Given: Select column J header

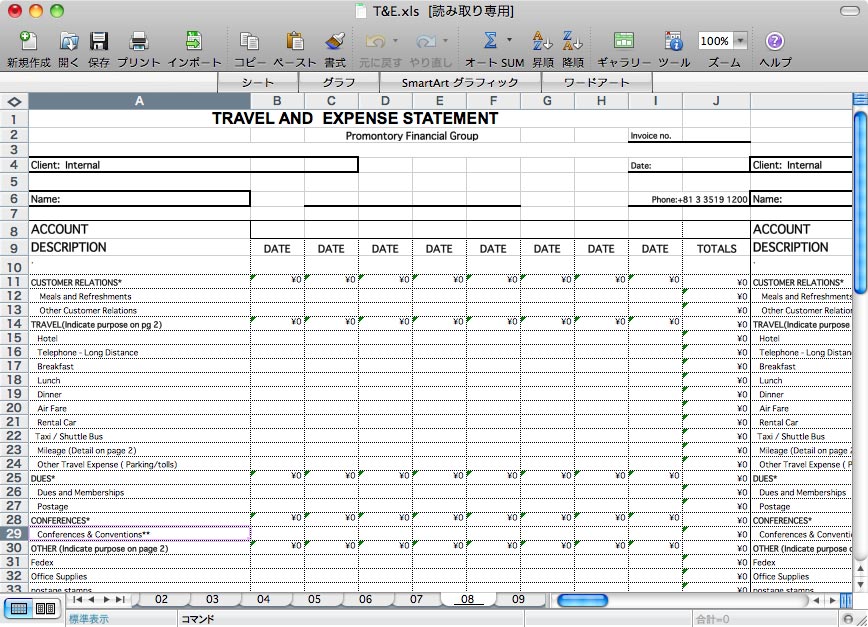Looking at the screenshot, I should (716, 101).
